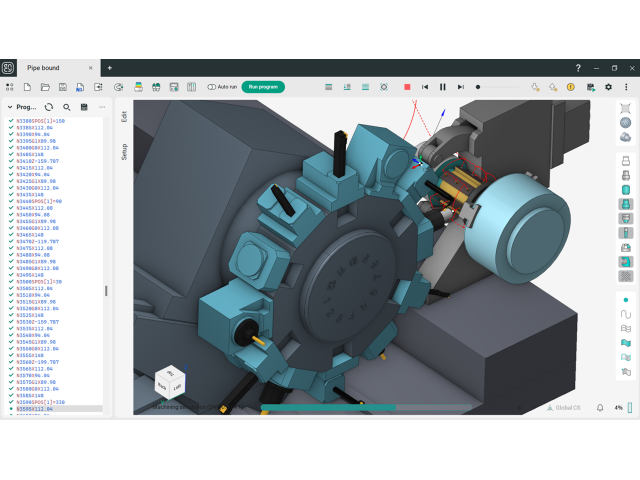
Task: Click the view orientation cube
Action: coord(169,380)
